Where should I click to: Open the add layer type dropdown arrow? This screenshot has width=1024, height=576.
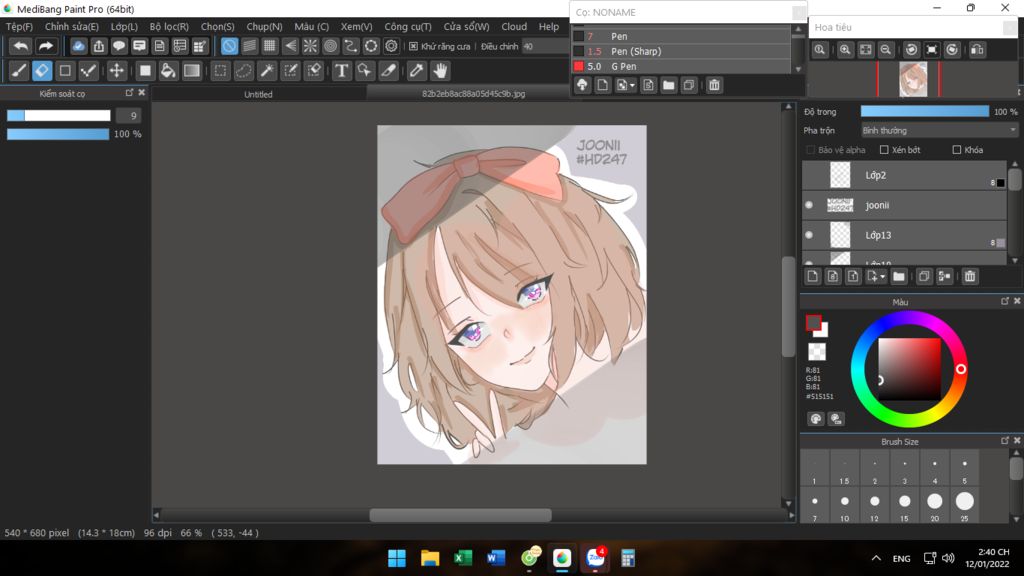pos(882,277)
